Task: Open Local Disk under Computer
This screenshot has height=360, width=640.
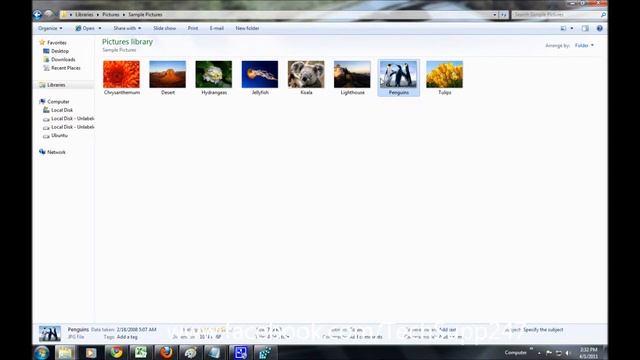Action: pyautogui.click(x=62, y=110)
